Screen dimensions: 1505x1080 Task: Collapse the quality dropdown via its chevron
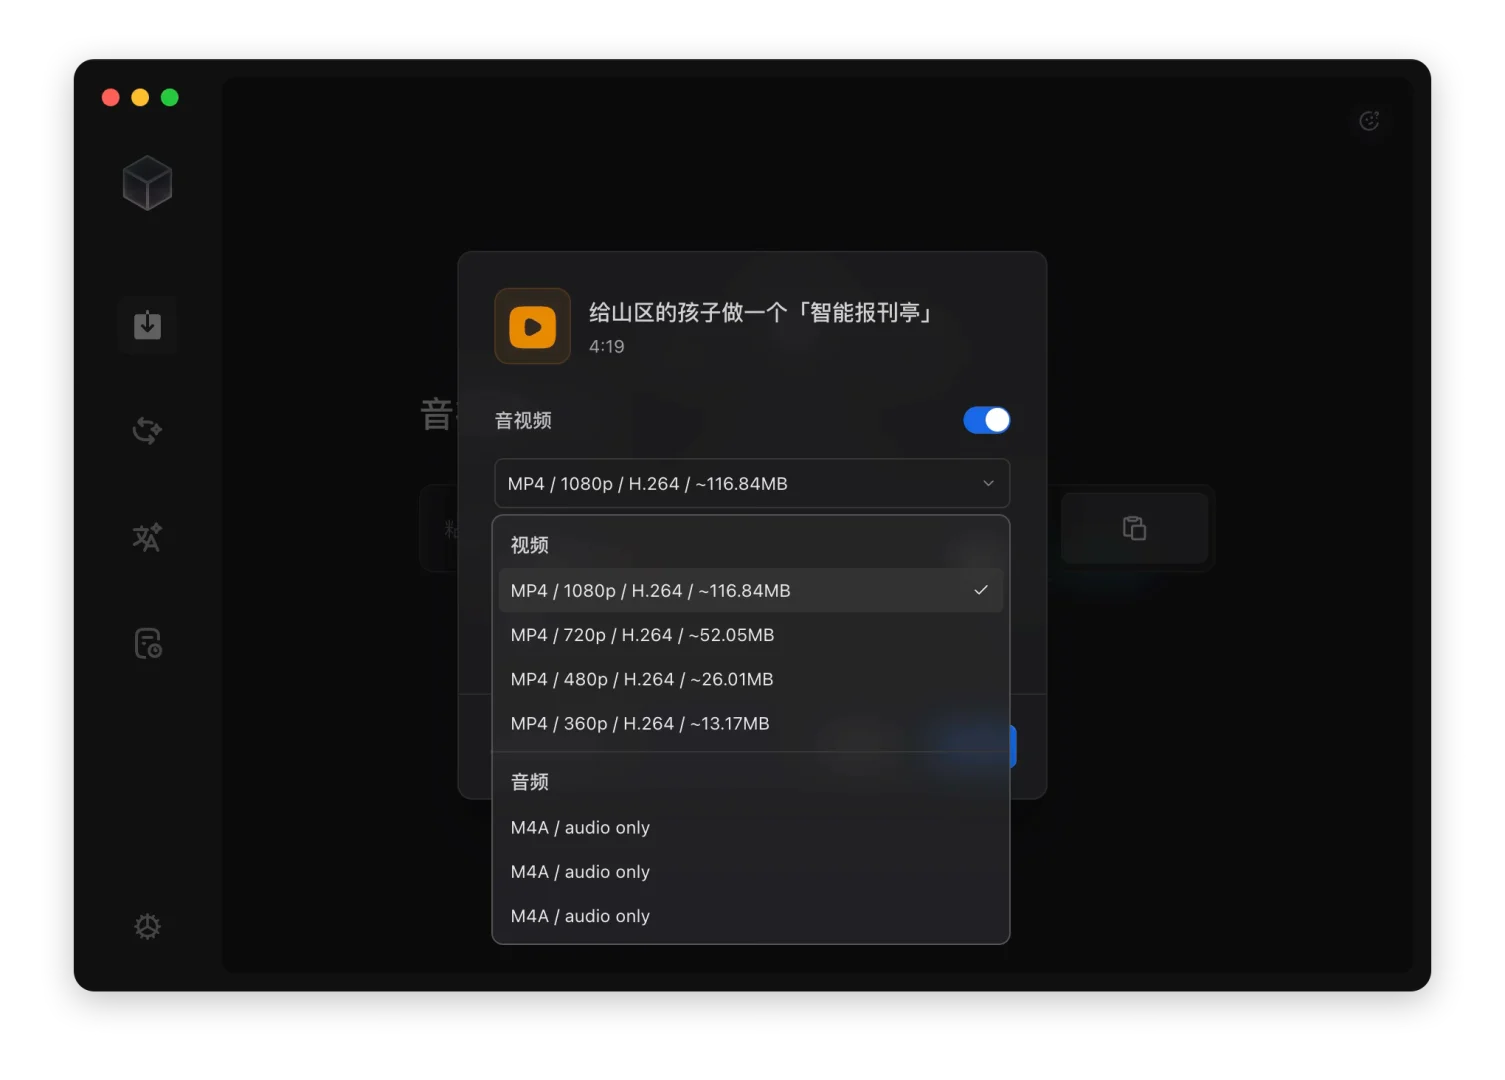(988, 483)
